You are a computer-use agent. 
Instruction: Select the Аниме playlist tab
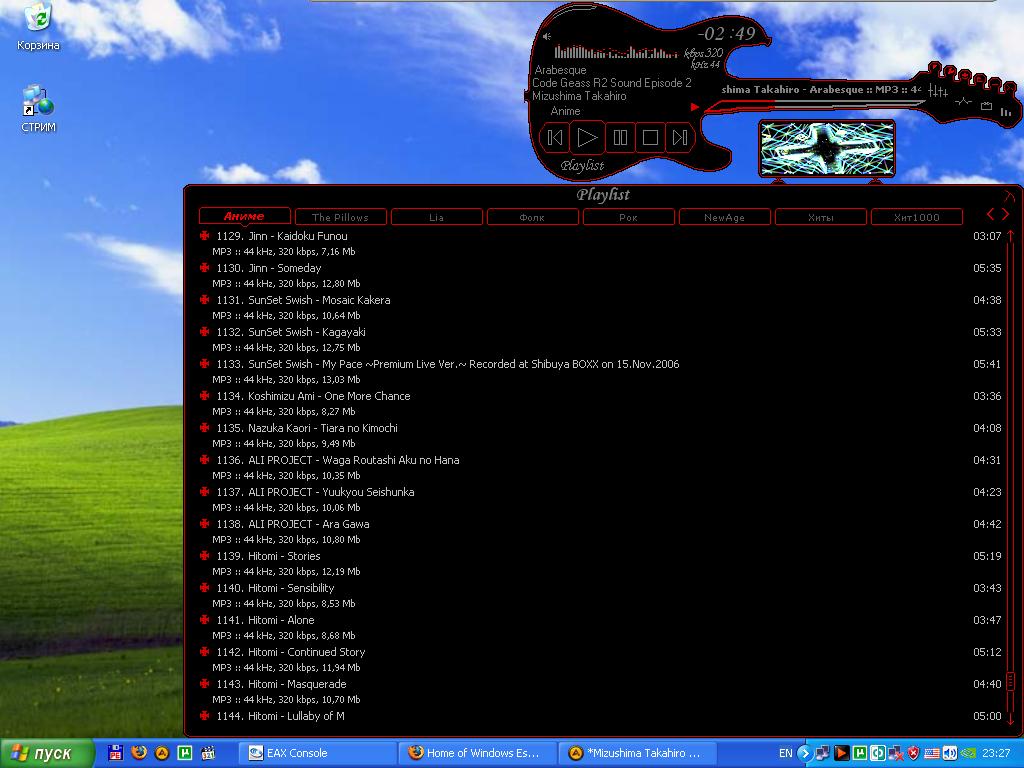(x=244, y=216)
